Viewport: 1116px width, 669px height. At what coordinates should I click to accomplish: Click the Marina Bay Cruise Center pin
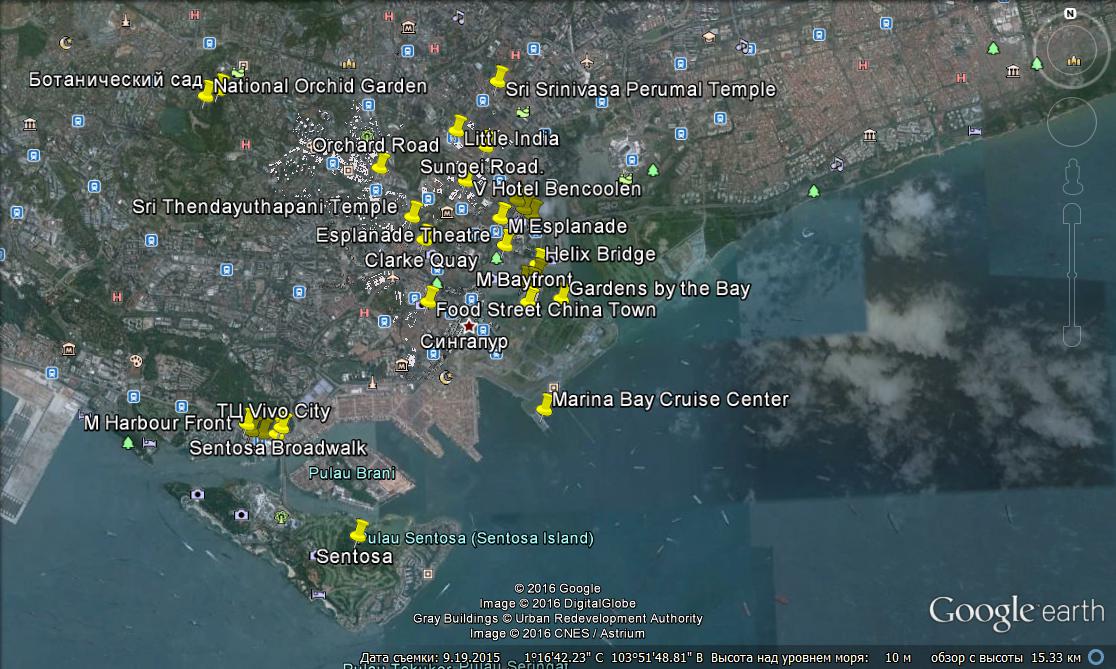coord(545,405)
